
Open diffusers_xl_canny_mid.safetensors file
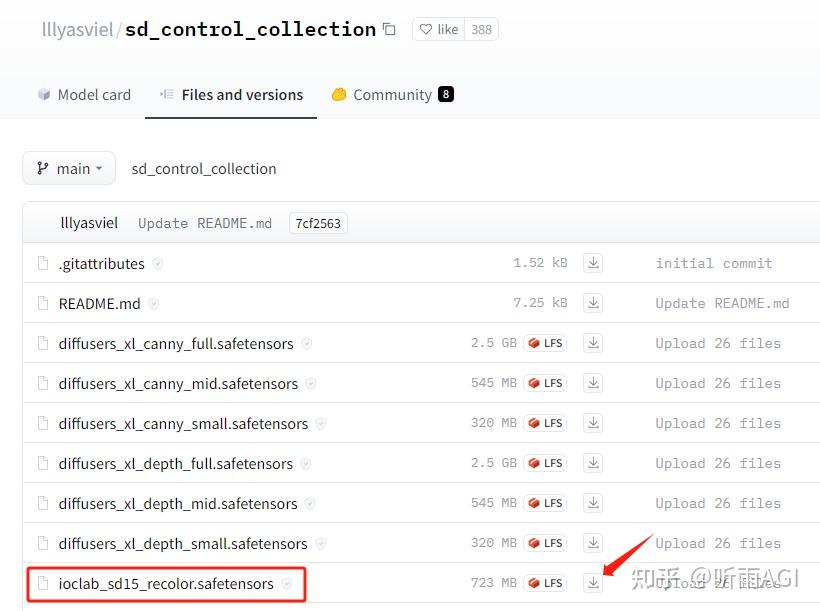178,383
